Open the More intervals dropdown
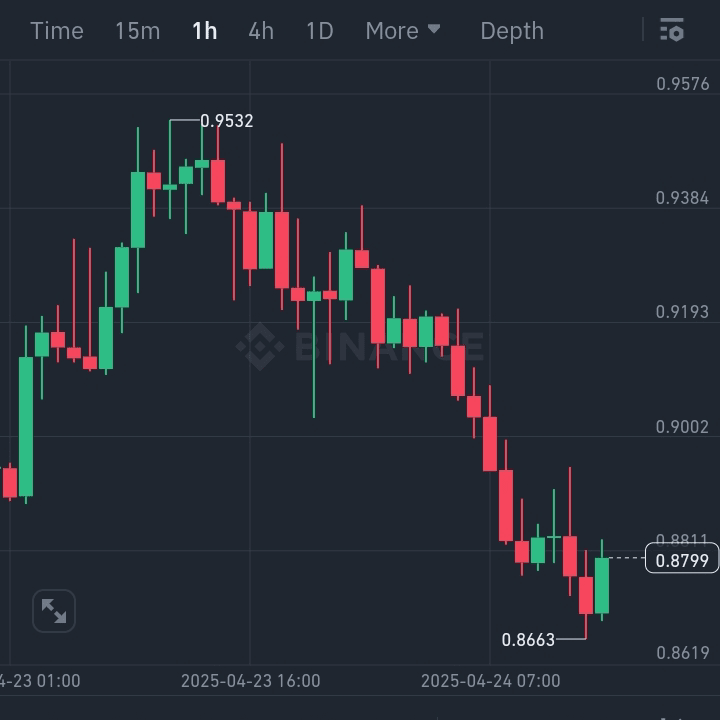Image resolution: width=720 pixels, height=720 pixels. click(x=402, y=31)
